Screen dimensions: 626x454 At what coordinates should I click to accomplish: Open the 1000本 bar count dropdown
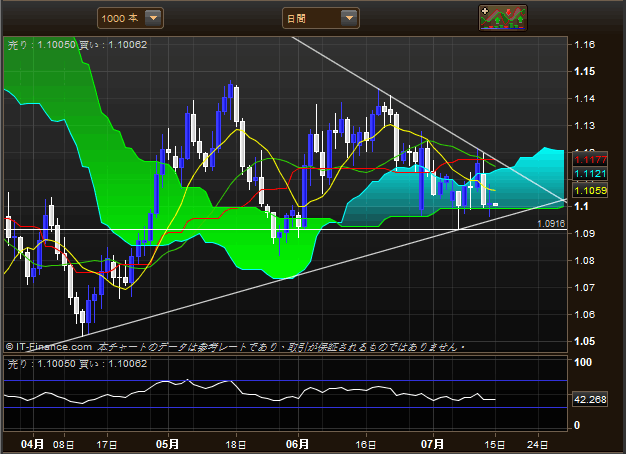[130, 18]
